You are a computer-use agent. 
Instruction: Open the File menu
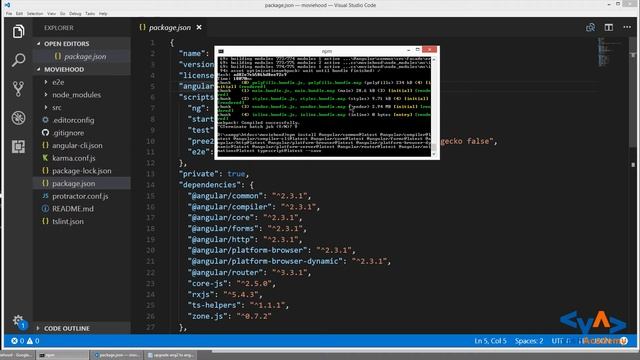(x=9, y=13)
